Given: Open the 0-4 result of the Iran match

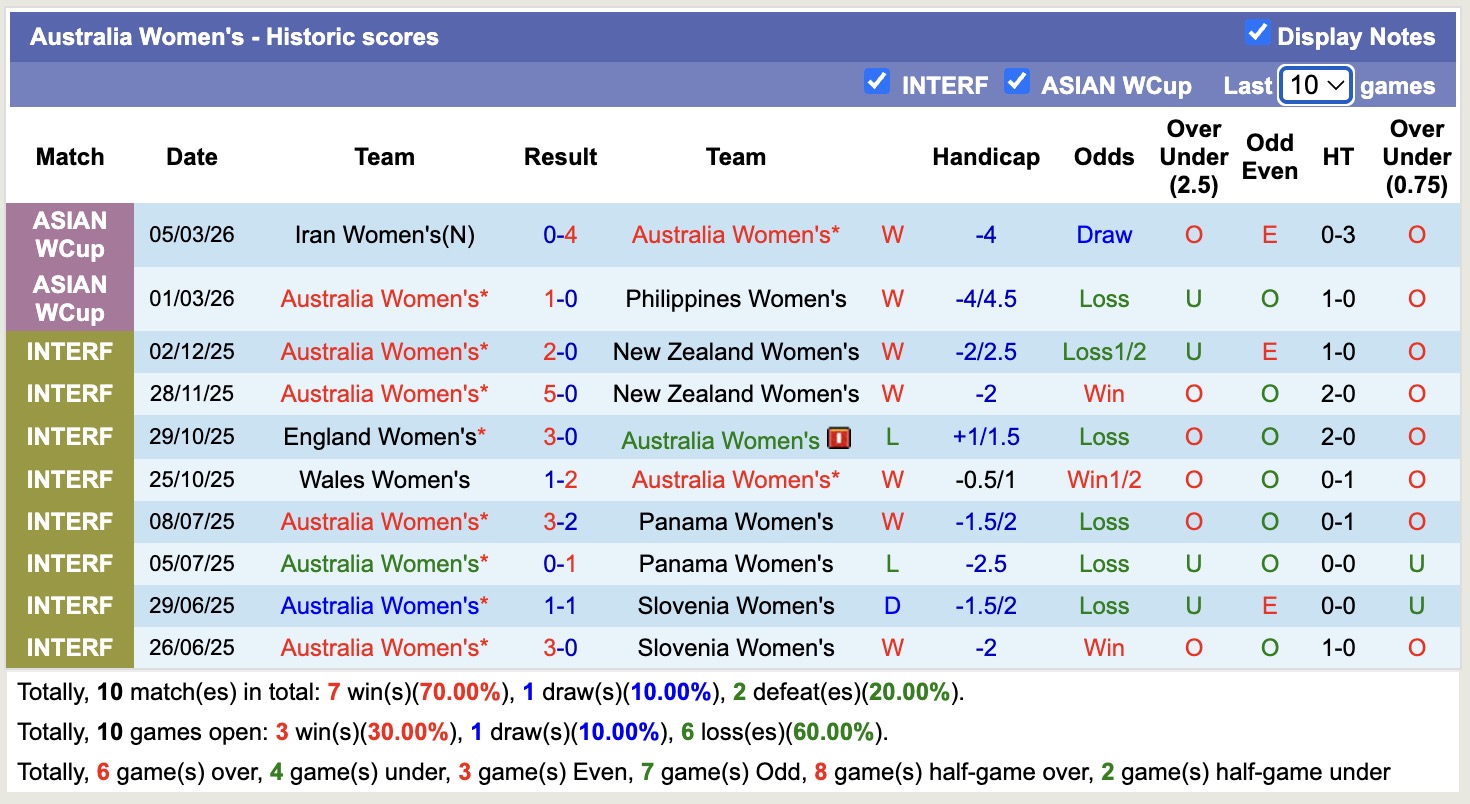Looking at the screenshot, I should [x=560, y=235].
